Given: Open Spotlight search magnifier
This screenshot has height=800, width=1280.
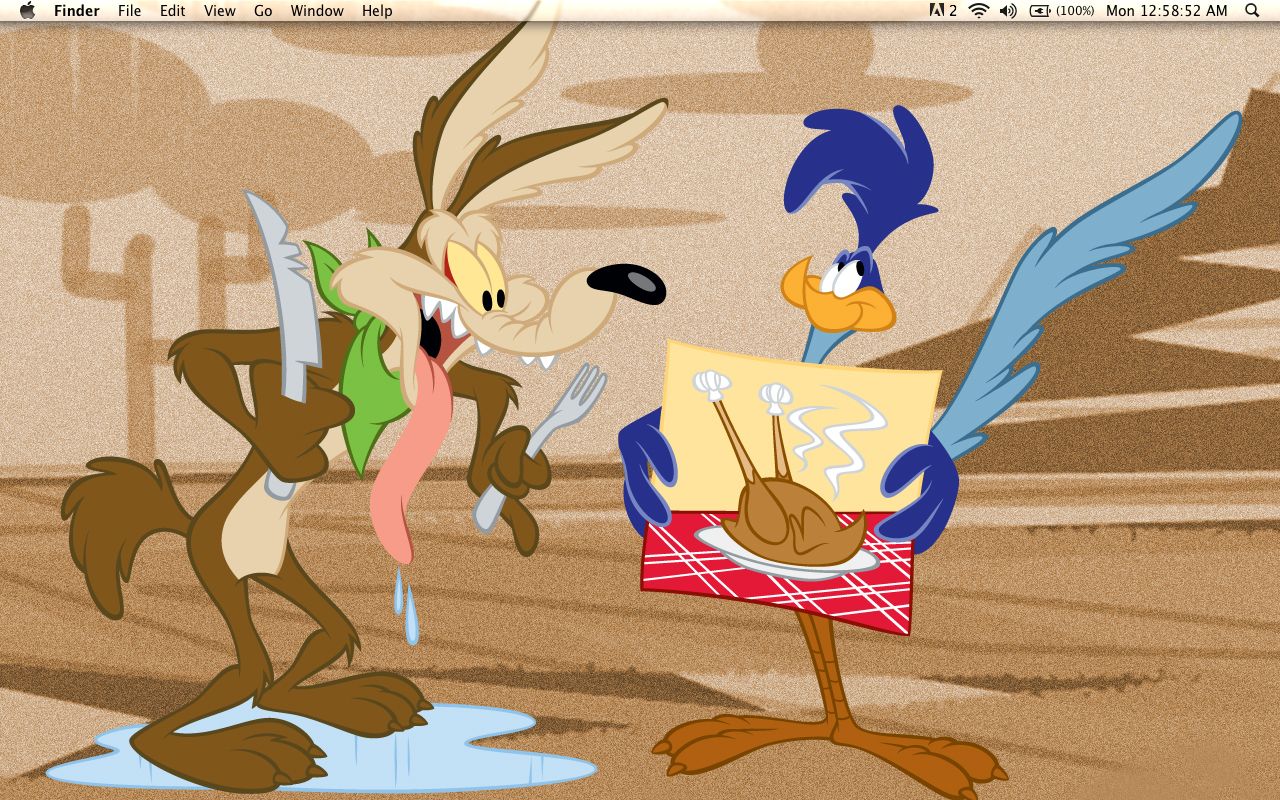Looking at the screenshot, I should point(1252,11).
